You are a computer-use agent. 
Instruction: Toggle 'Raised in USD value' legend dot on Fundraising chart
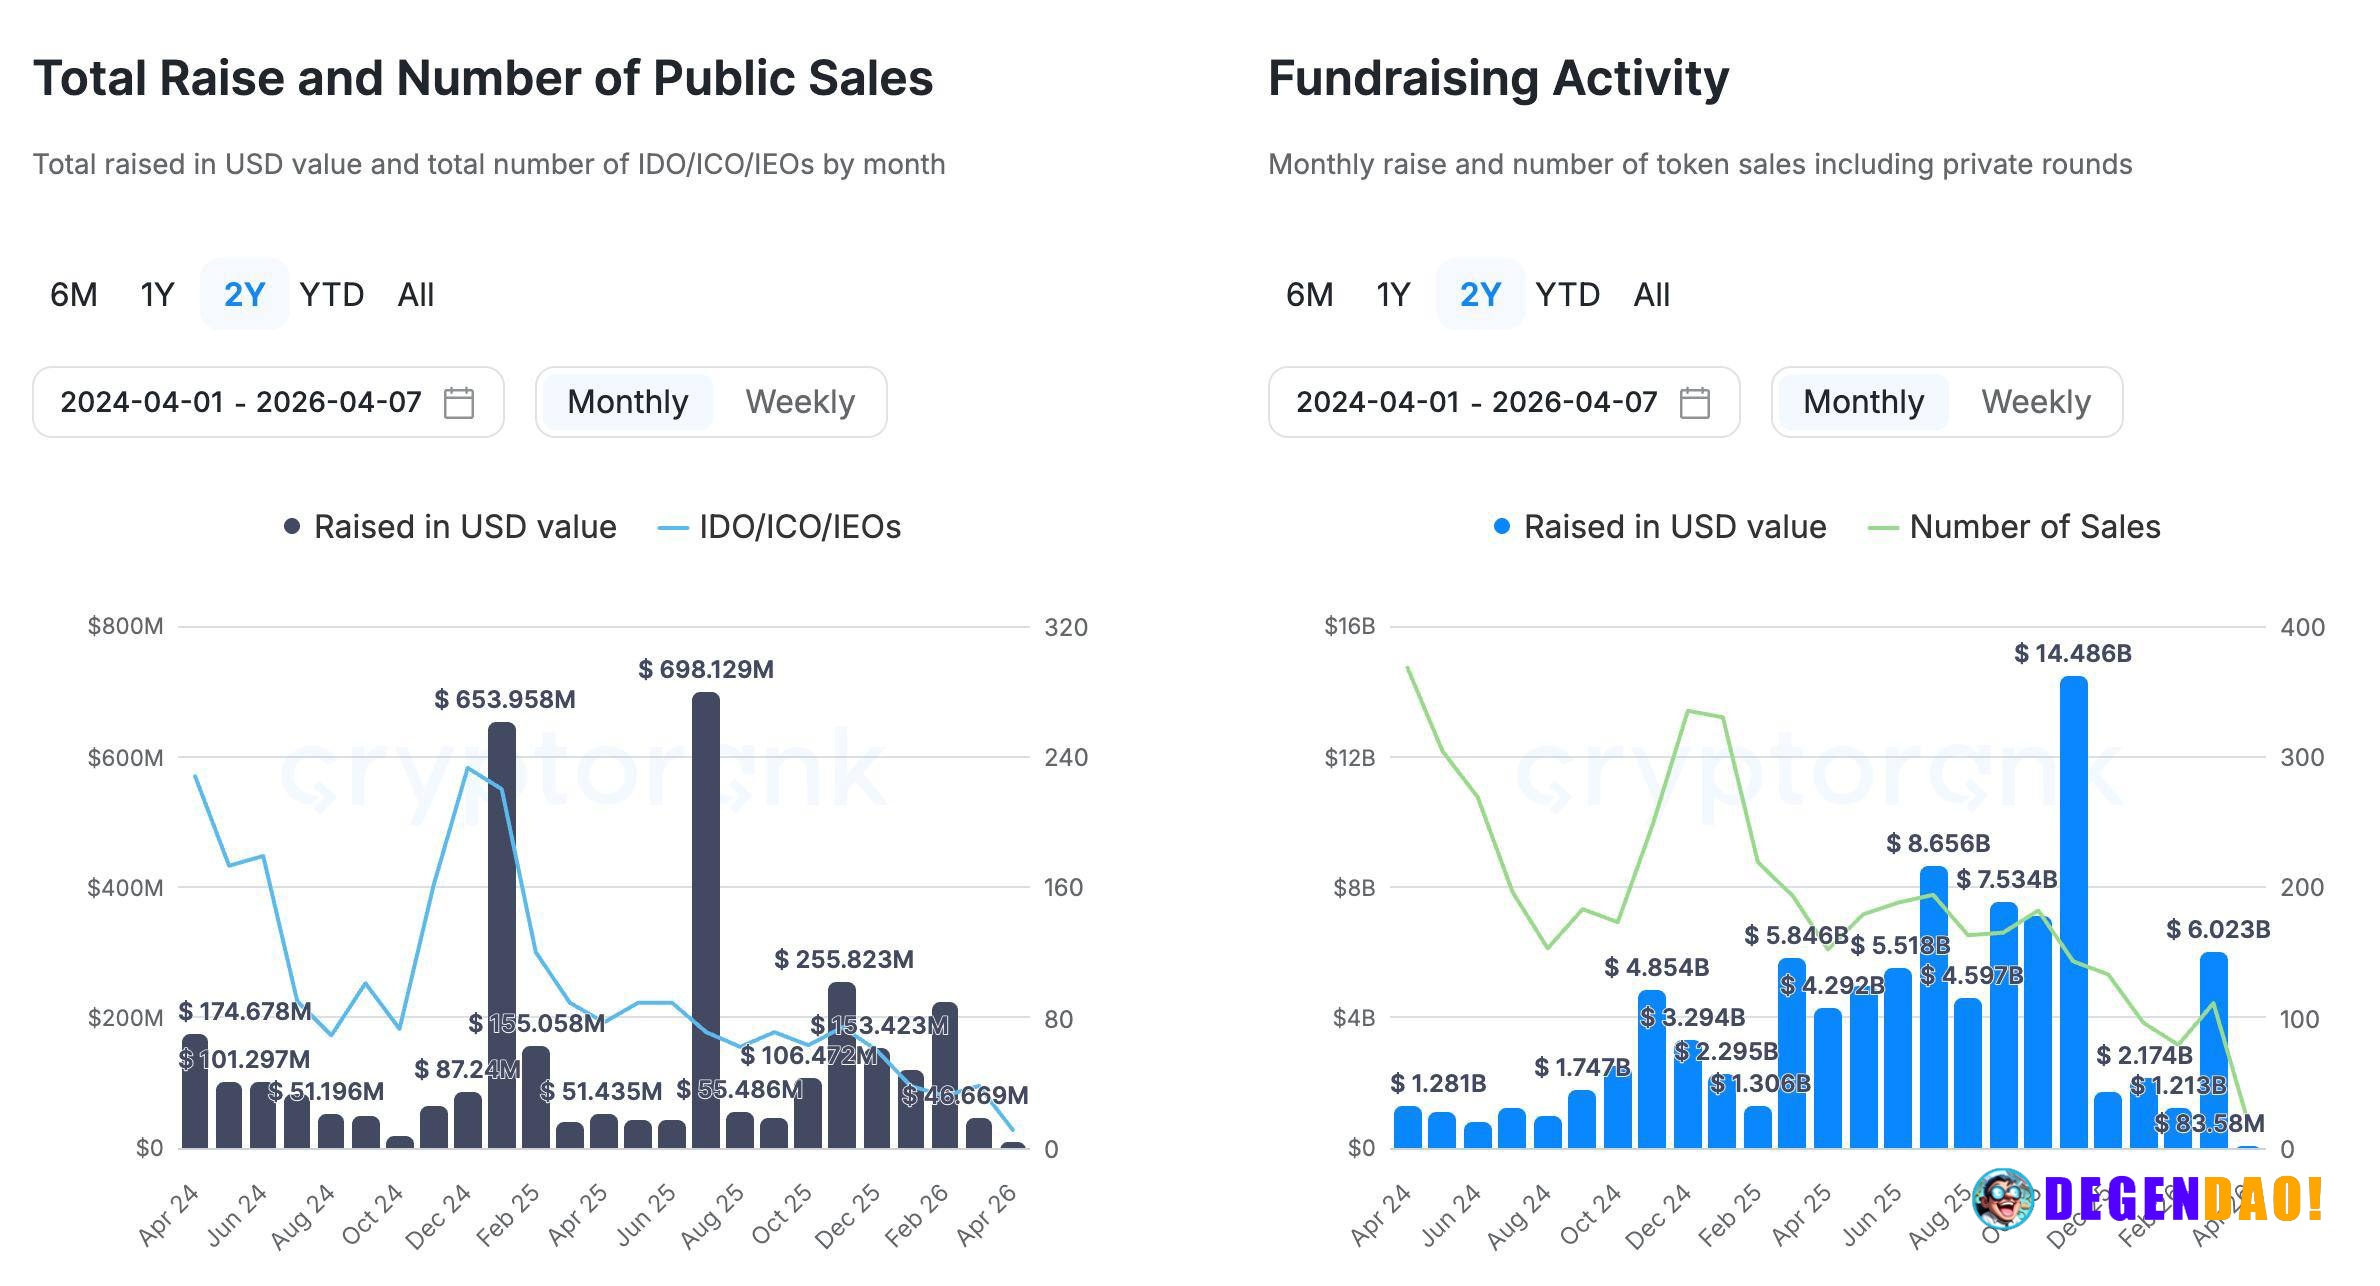point(1501,527)
